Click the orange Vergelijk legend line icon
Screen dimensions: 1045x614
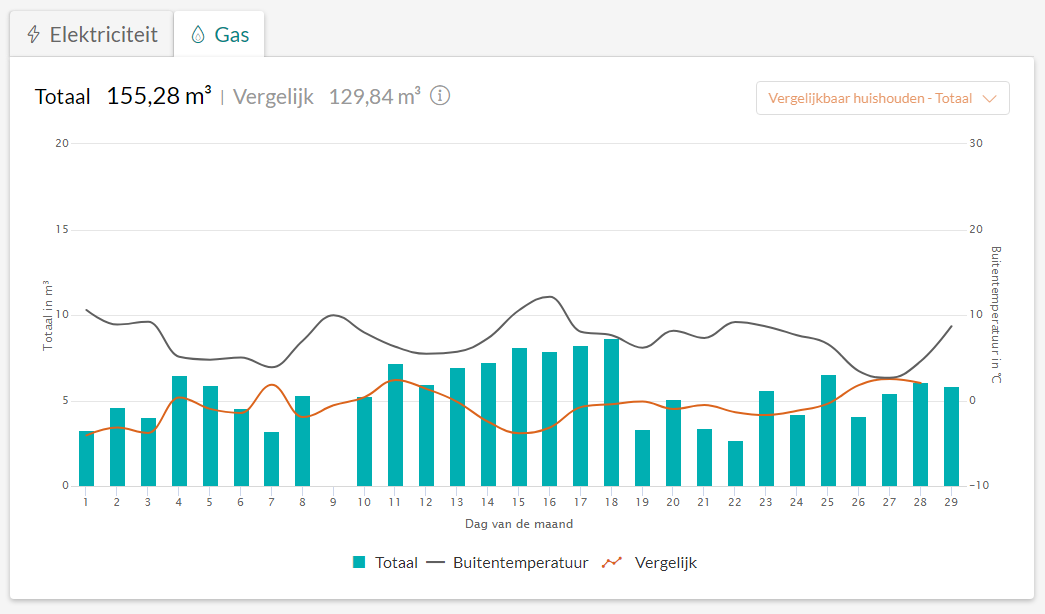(x=612, y=562)
